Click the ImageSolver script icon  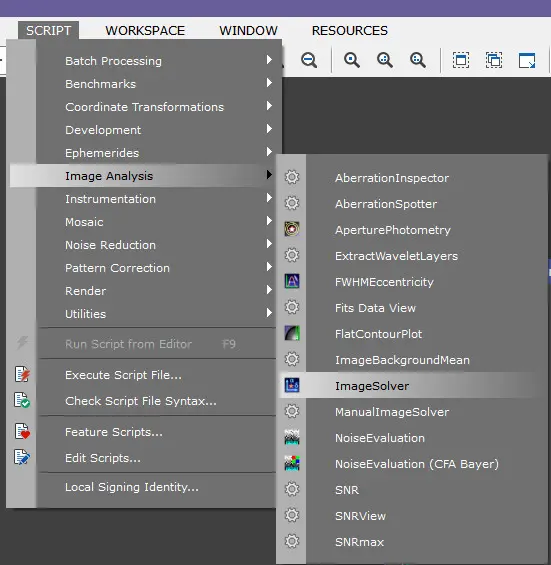292,385
